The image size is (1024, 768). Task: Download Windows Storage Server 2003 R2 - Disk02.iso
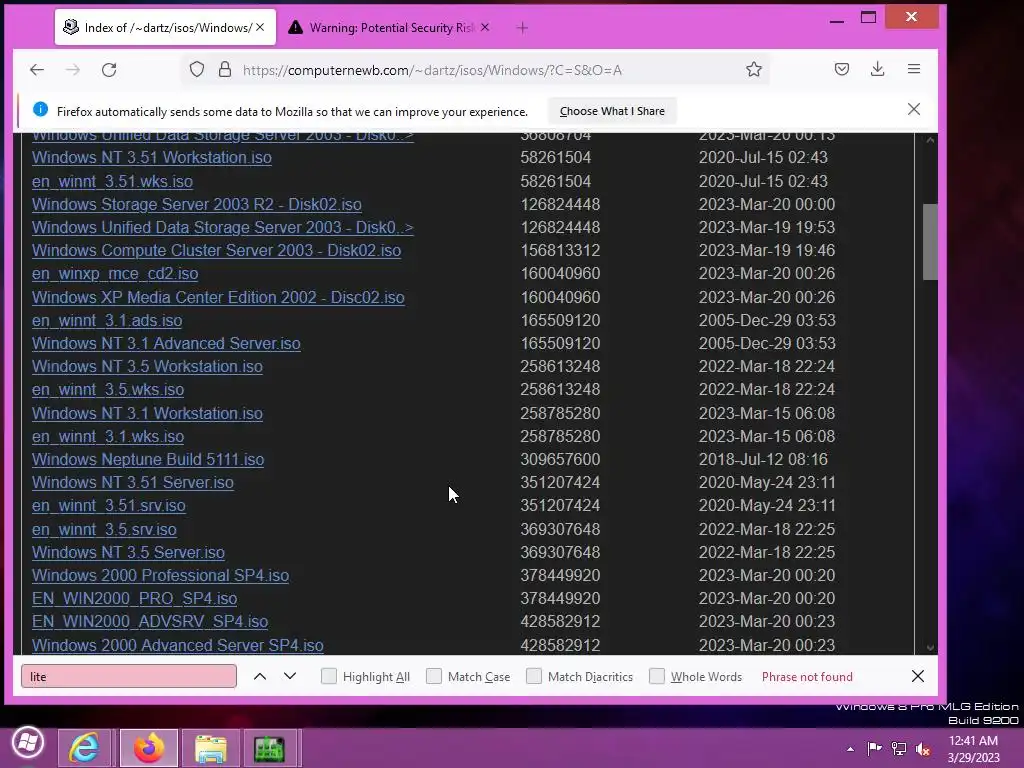click(197, 204)
